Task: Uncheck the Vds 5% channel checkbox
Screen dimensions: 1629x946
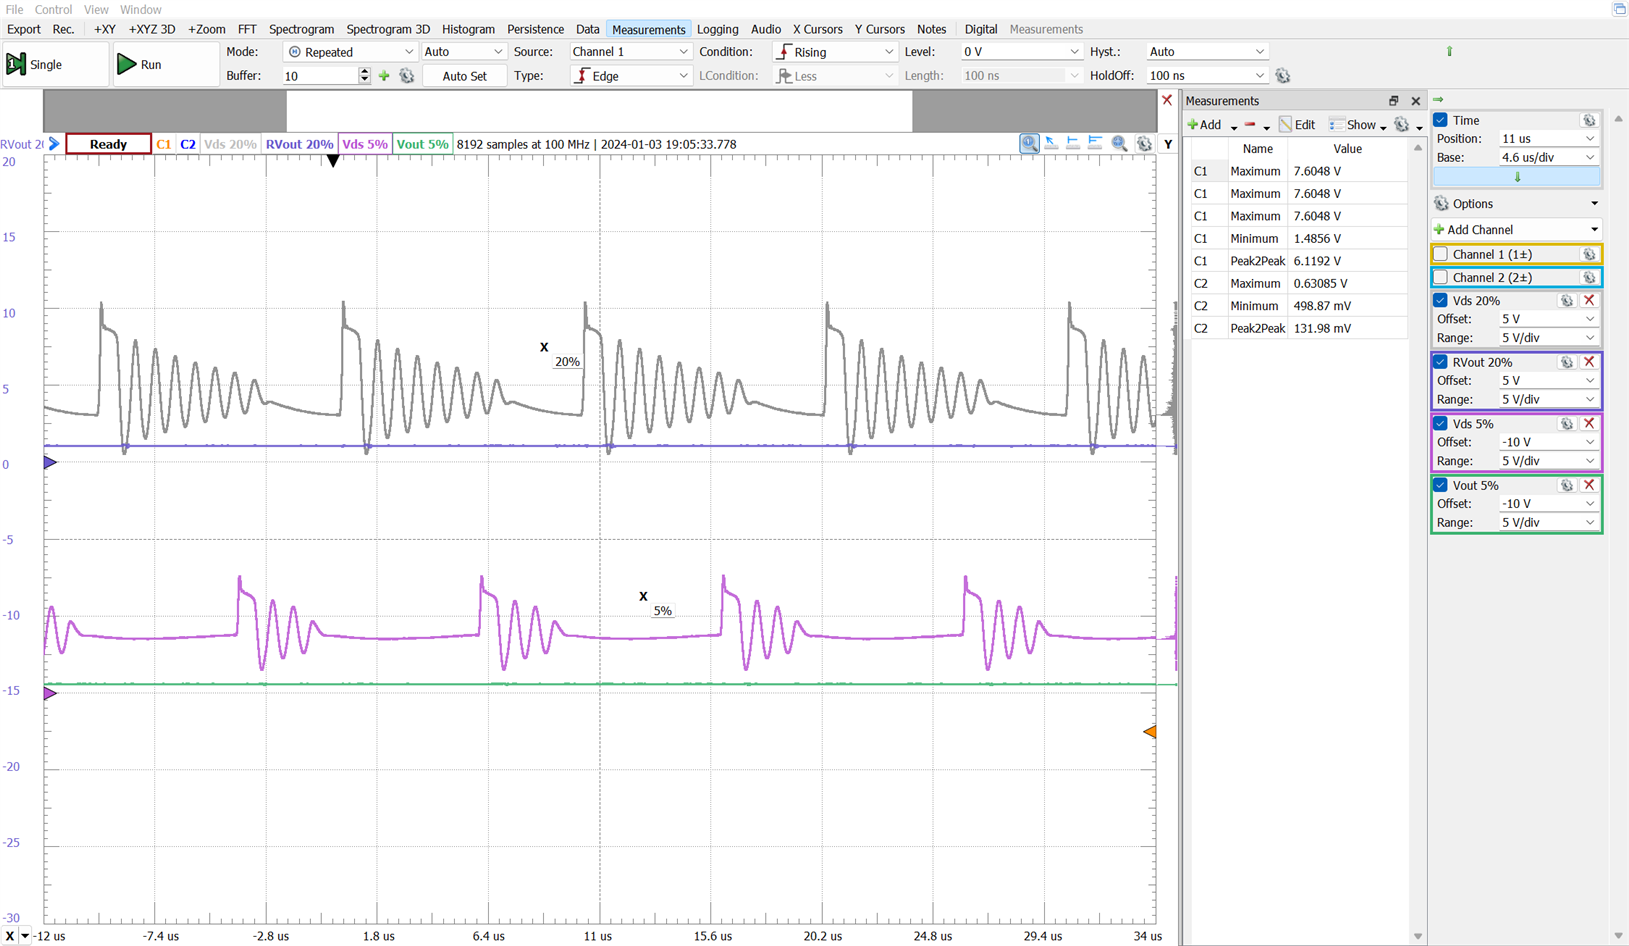Action: 1441,424
